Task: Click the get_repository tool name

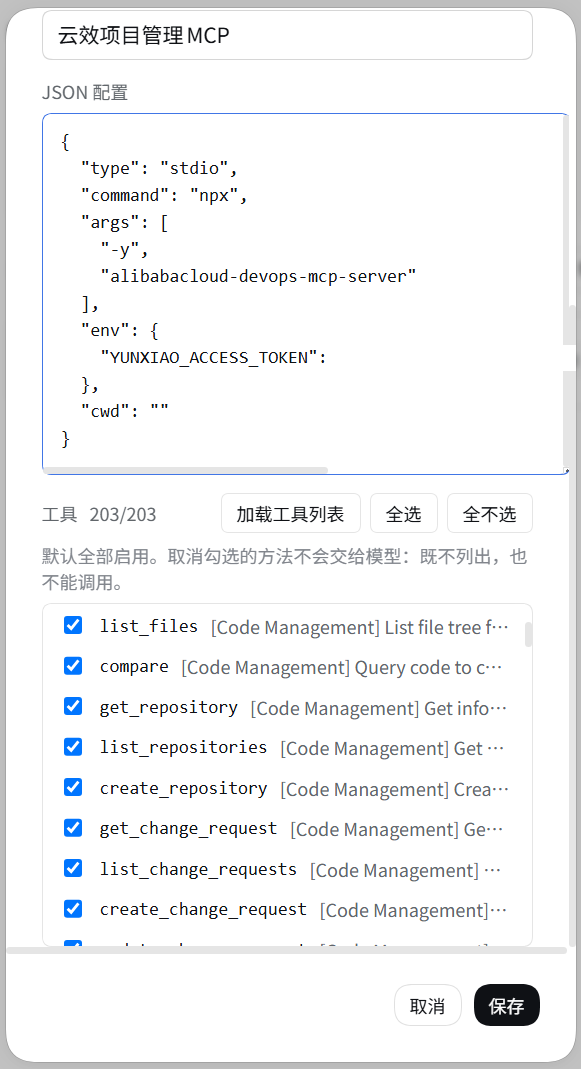Action: click(168, 708)
